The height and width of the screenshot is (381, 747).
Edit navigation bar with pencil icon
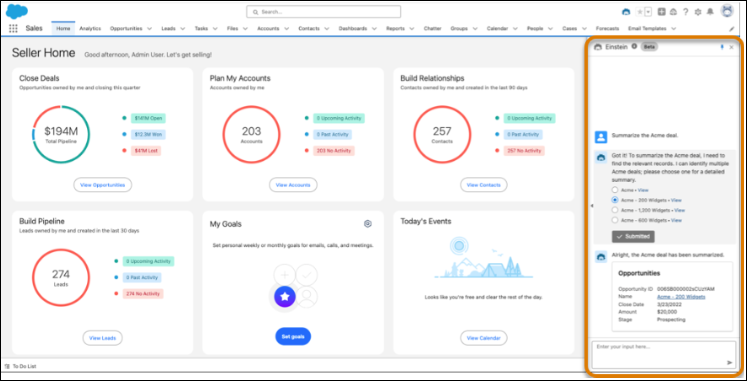tap(732, 29)
